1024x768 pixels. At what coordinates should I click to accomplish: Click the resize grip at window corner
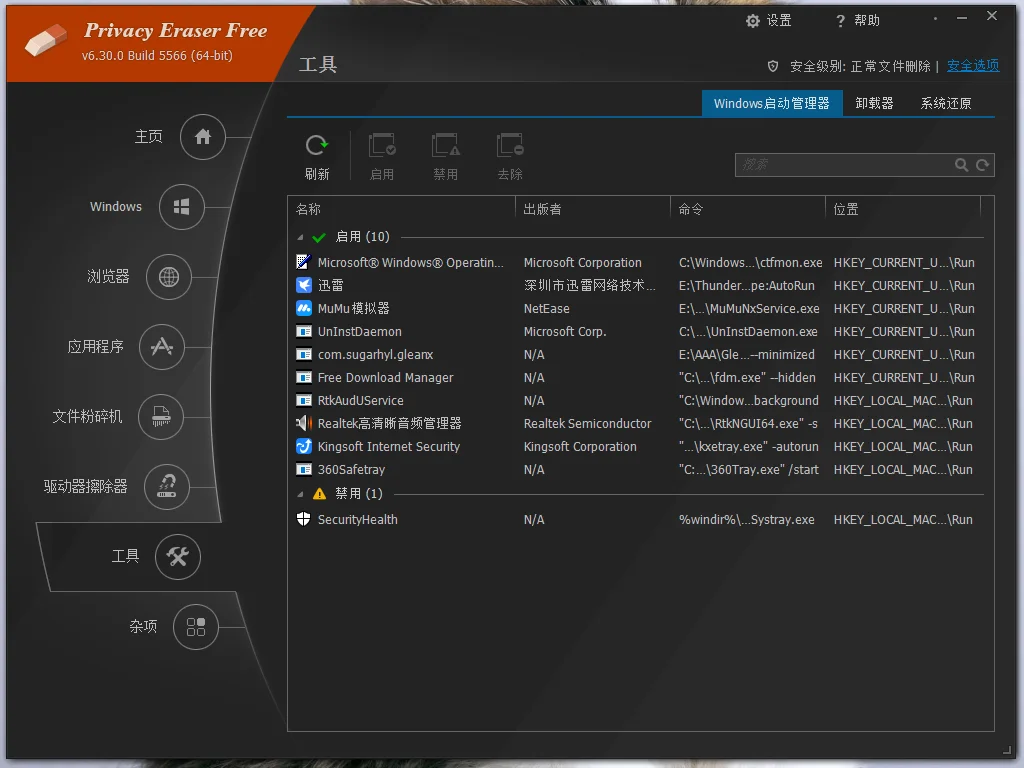1007,751
